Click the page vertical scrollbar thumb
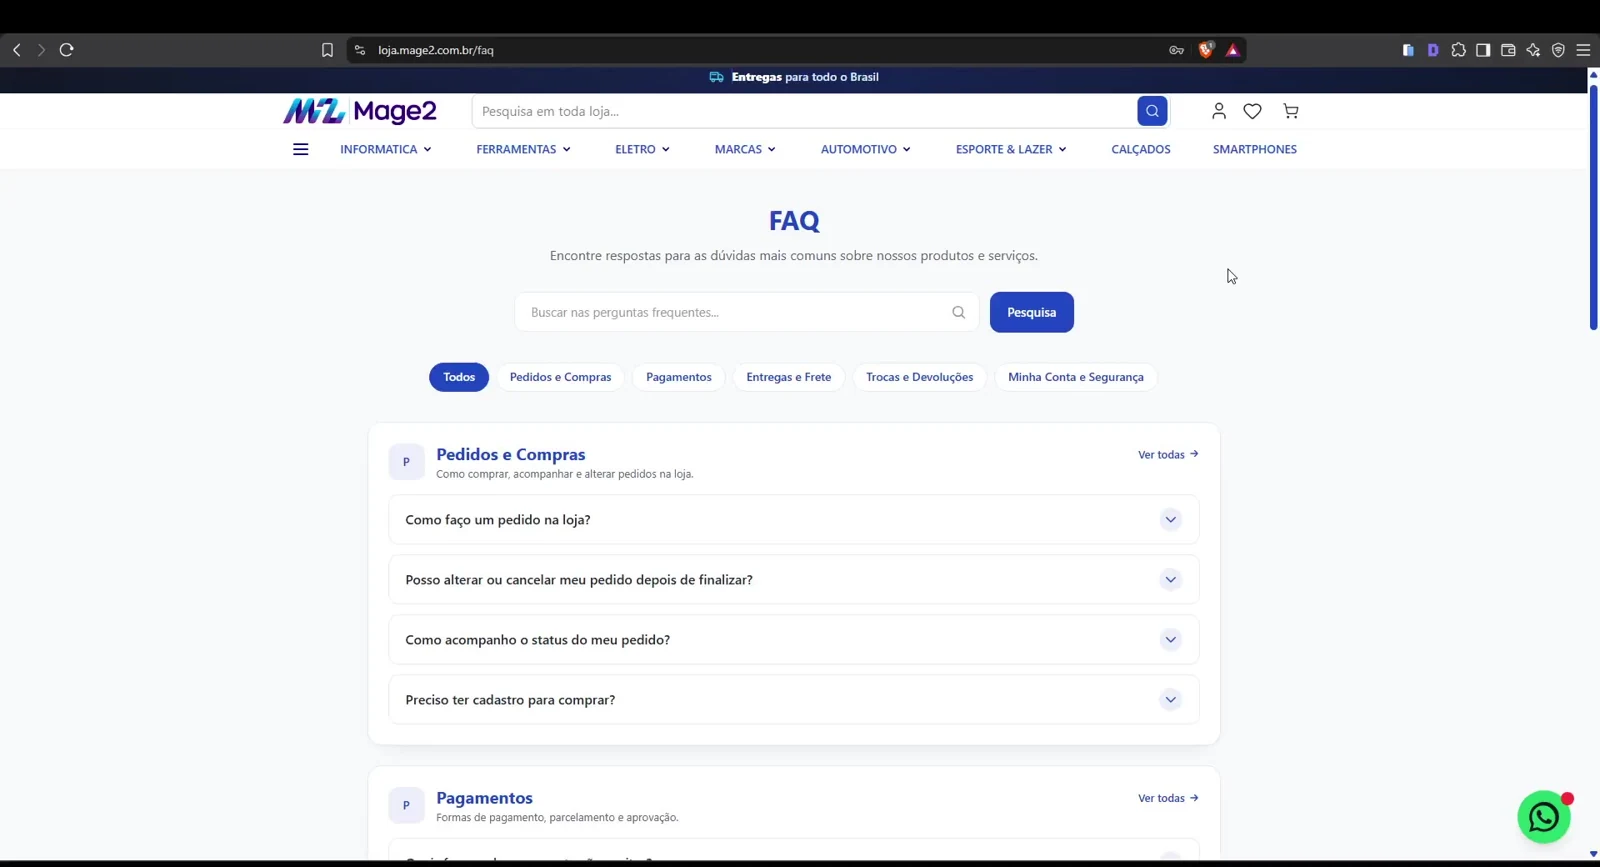 tap(1593, 206)
